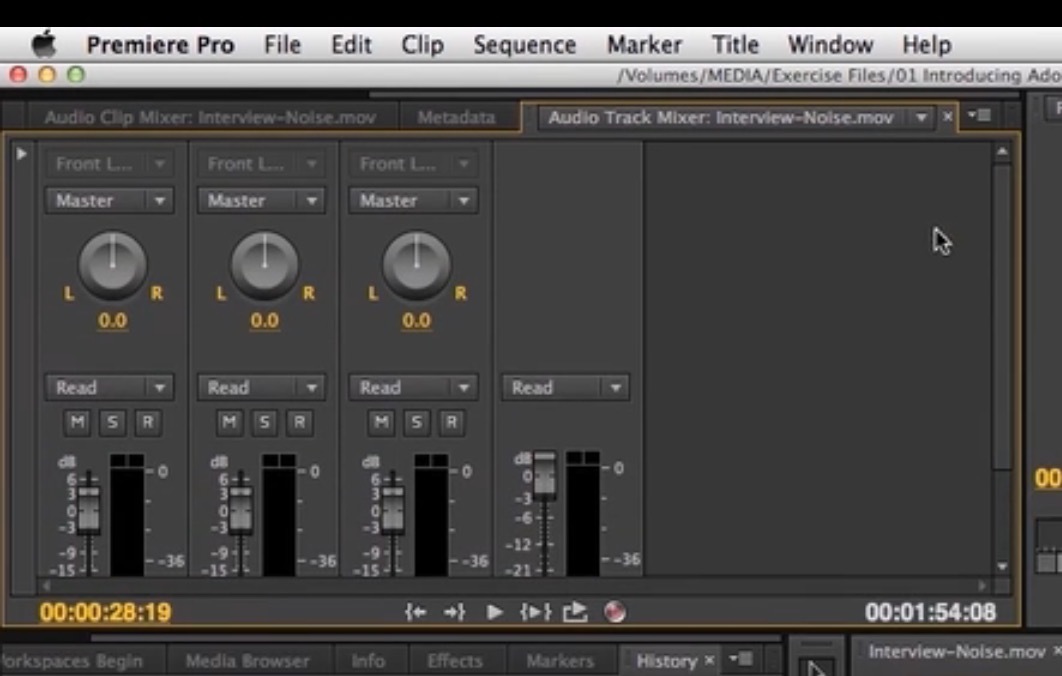Viewport: 1062px width, 676px height.
Task: Select the Audio Track Mixer tab
Action: (x=721, y=118)
